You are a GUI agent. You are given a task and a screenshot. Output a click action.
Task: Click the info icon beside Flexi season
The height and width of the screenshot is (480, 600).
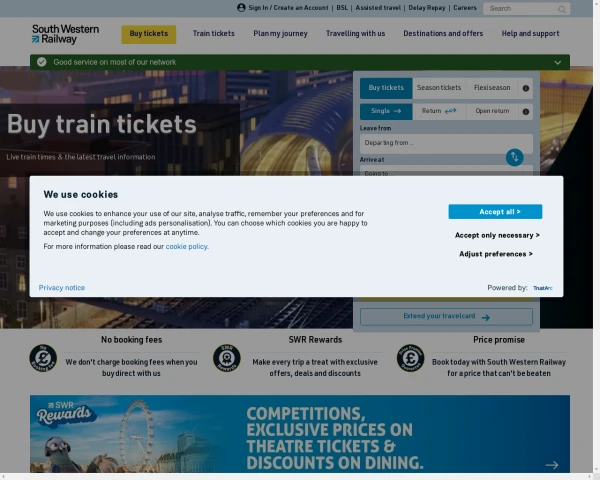(526, 88)
